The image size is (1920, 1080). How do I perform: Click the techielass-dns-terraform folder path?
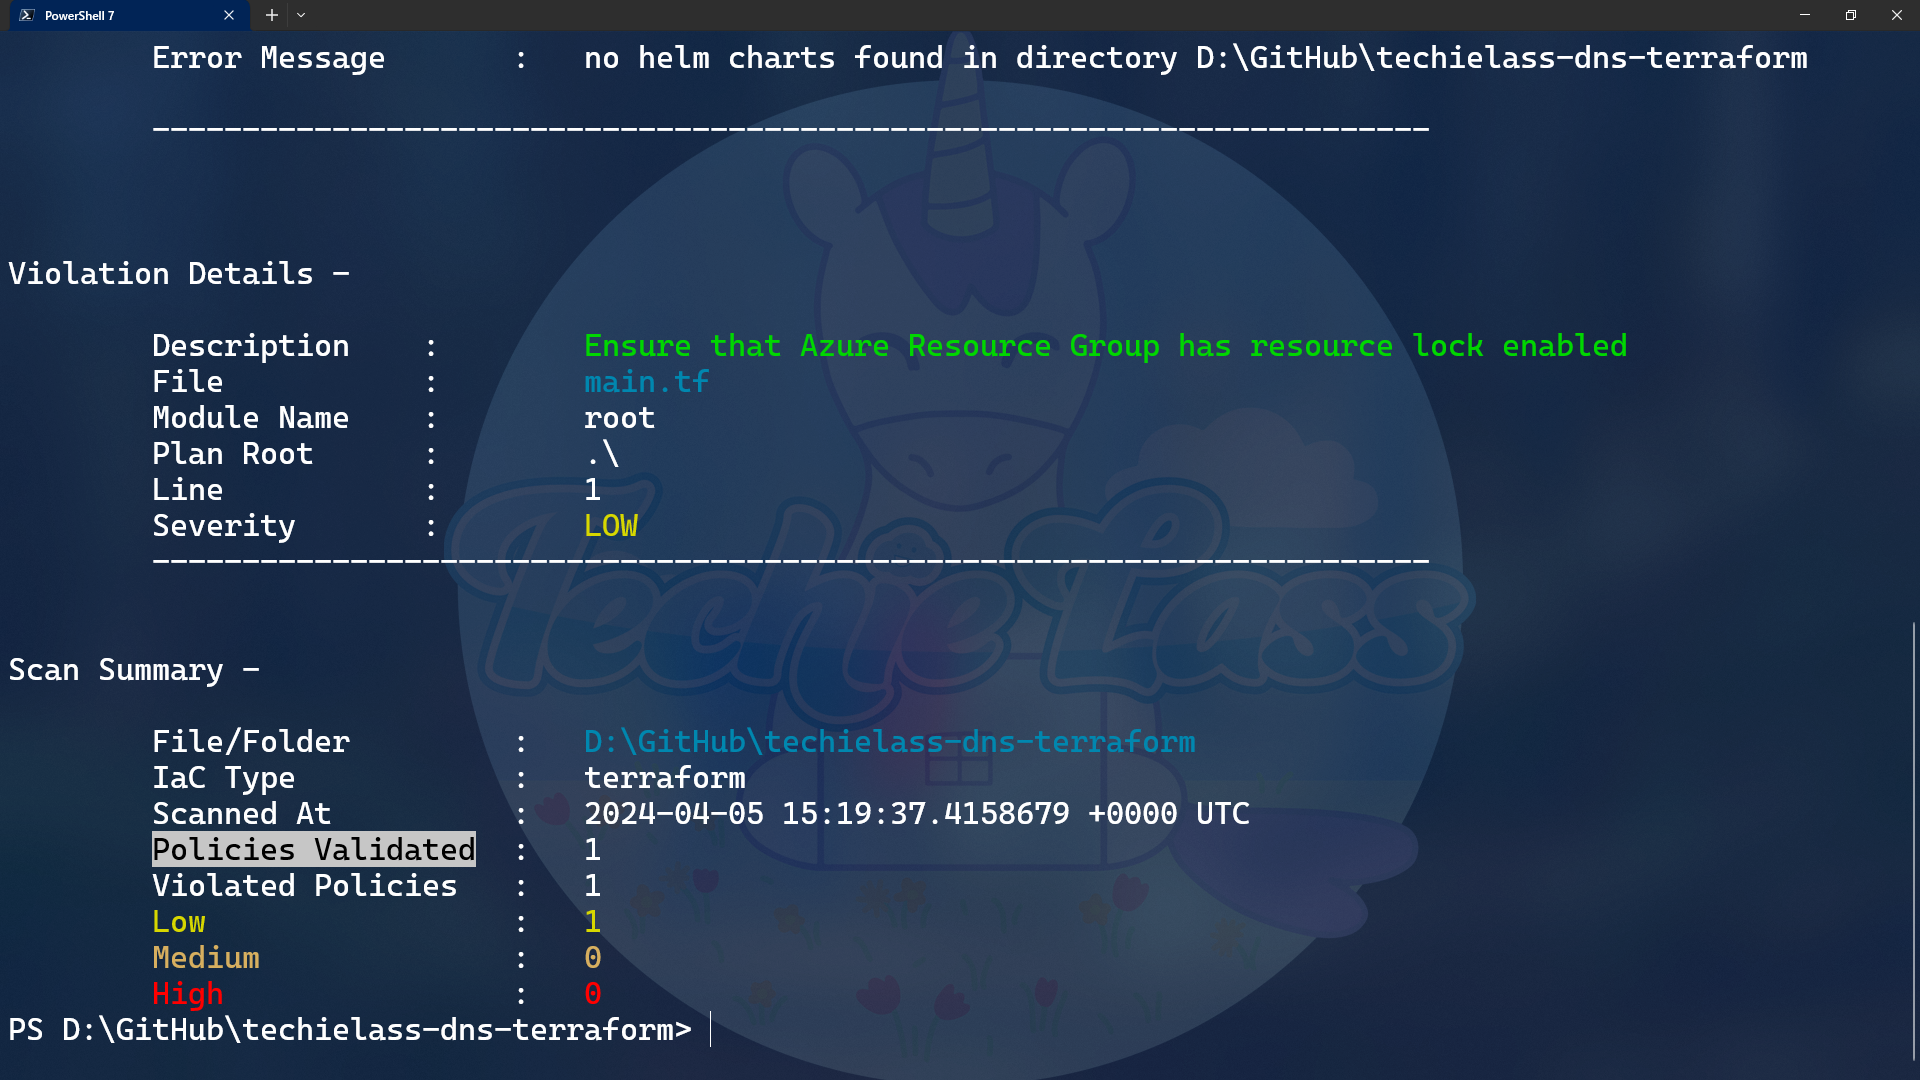tap(889, 741)
